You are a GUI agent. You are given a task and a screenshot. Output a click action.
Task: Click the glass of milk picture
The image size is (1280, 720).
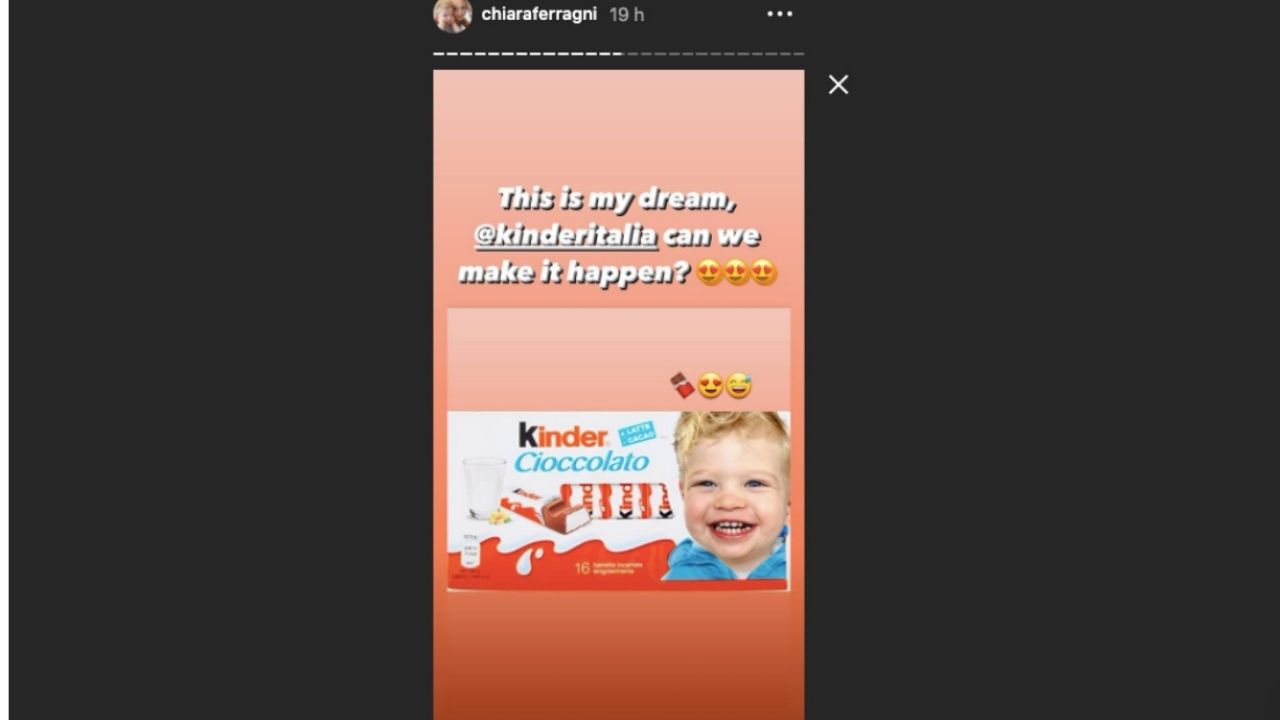pyautogui.click(x=485, y=488)
